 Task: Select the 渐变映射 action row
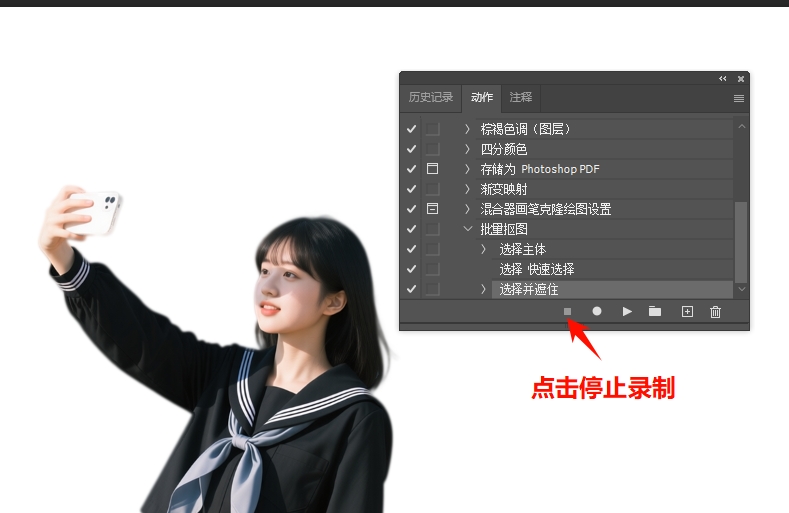[x=604, y=189]
